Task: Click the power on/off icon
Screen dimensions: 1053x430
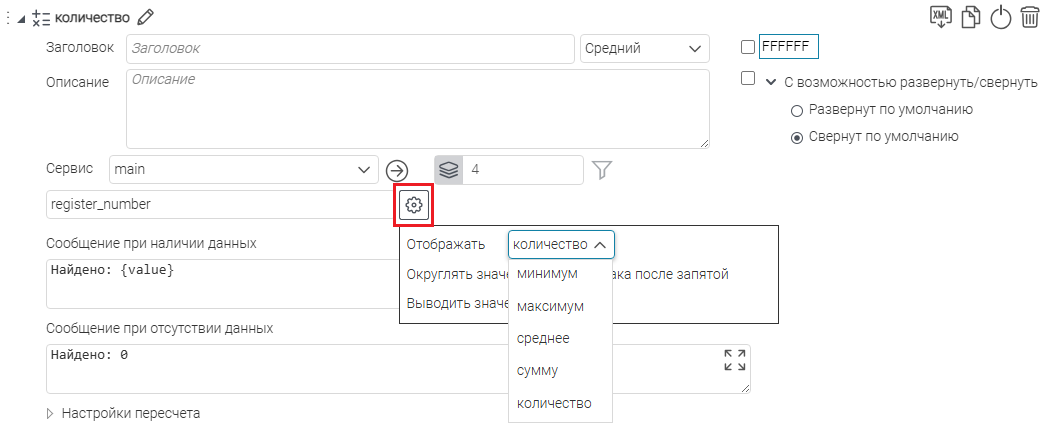Action: click(1000, 18)
